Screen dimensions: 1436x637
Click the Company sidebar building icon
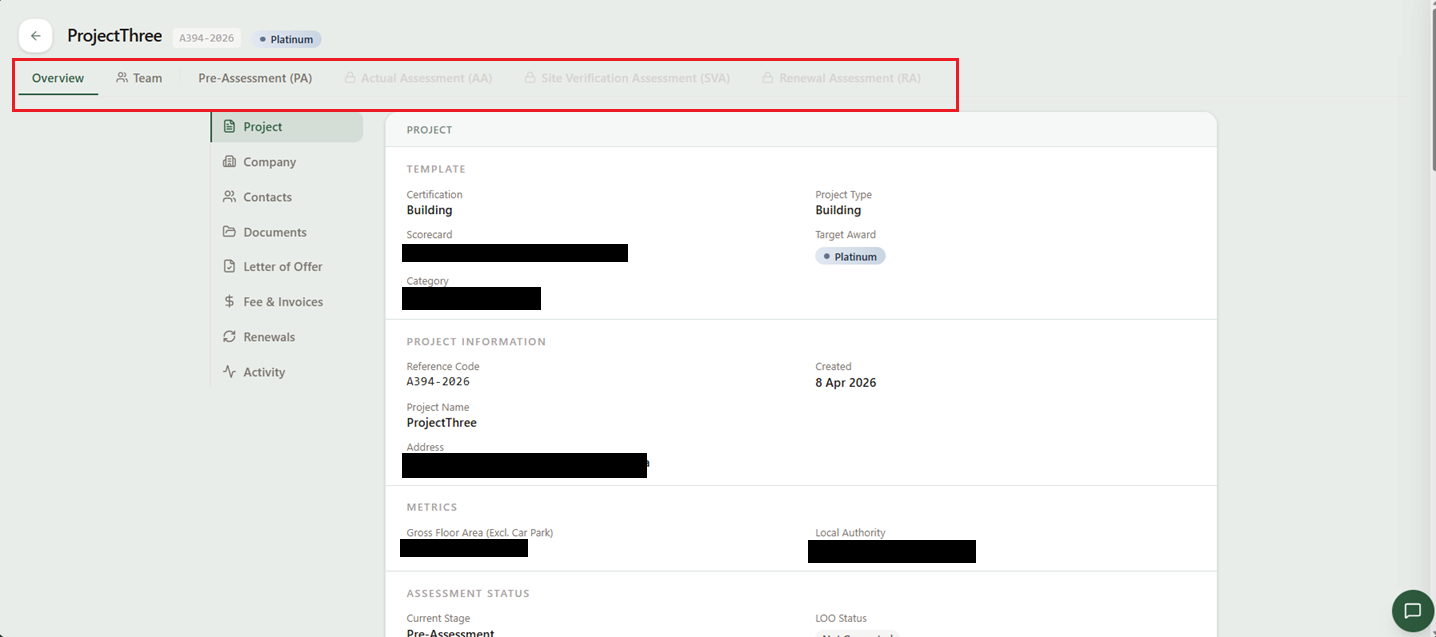229,162
